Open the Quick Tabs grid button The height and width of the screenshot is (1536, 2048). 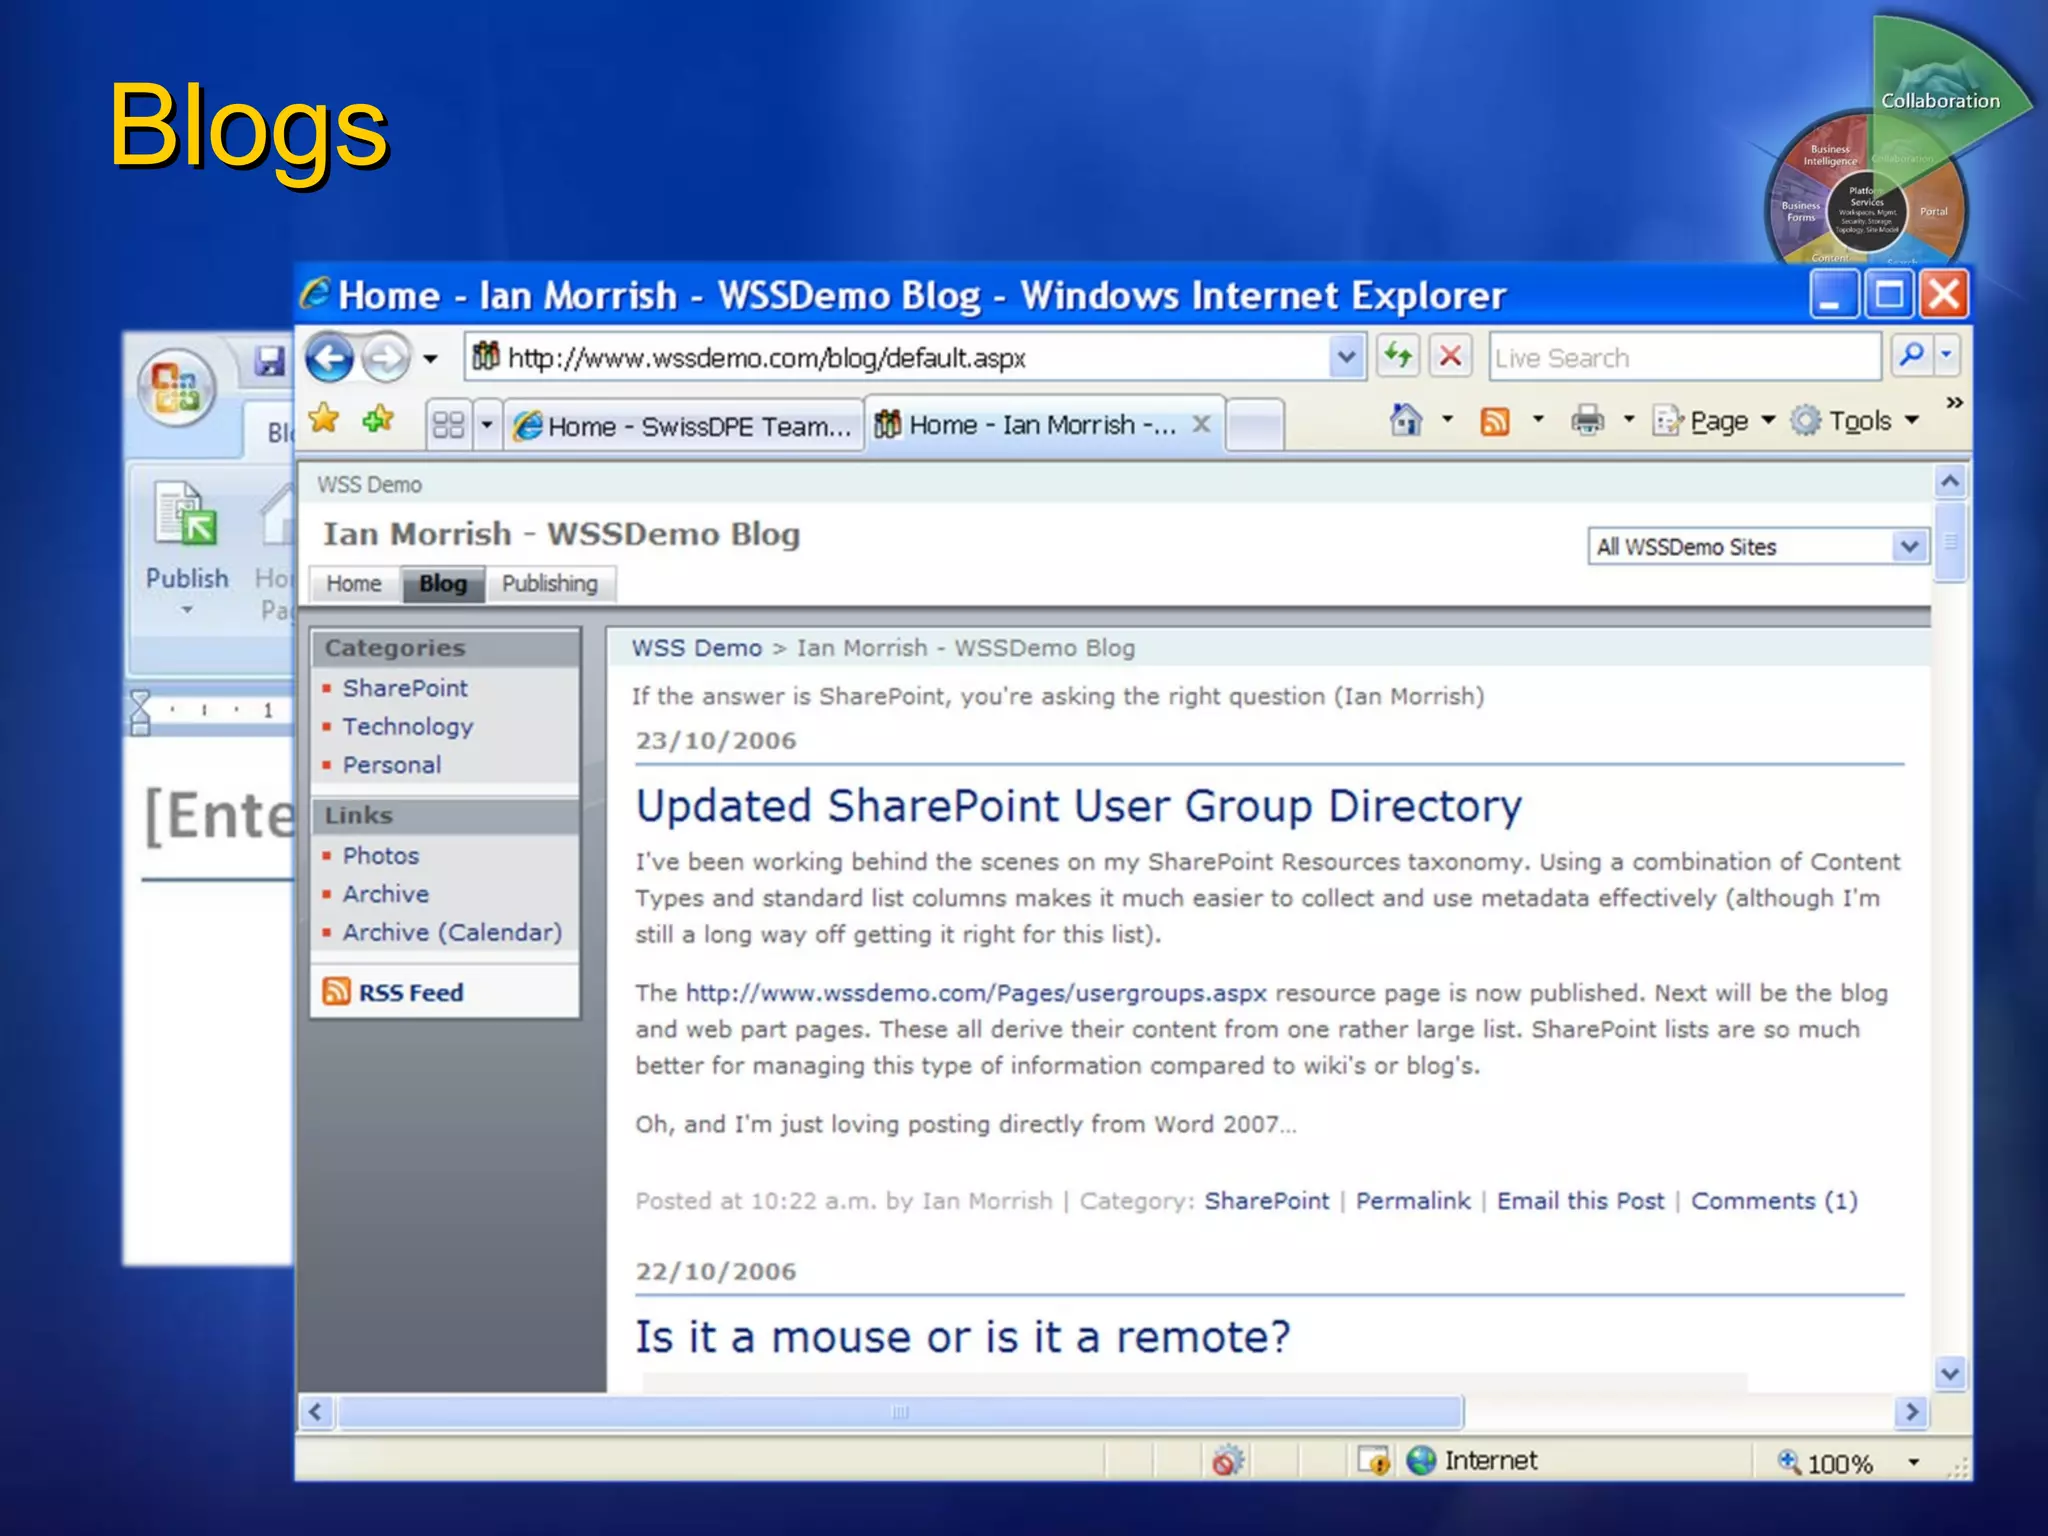448,425
